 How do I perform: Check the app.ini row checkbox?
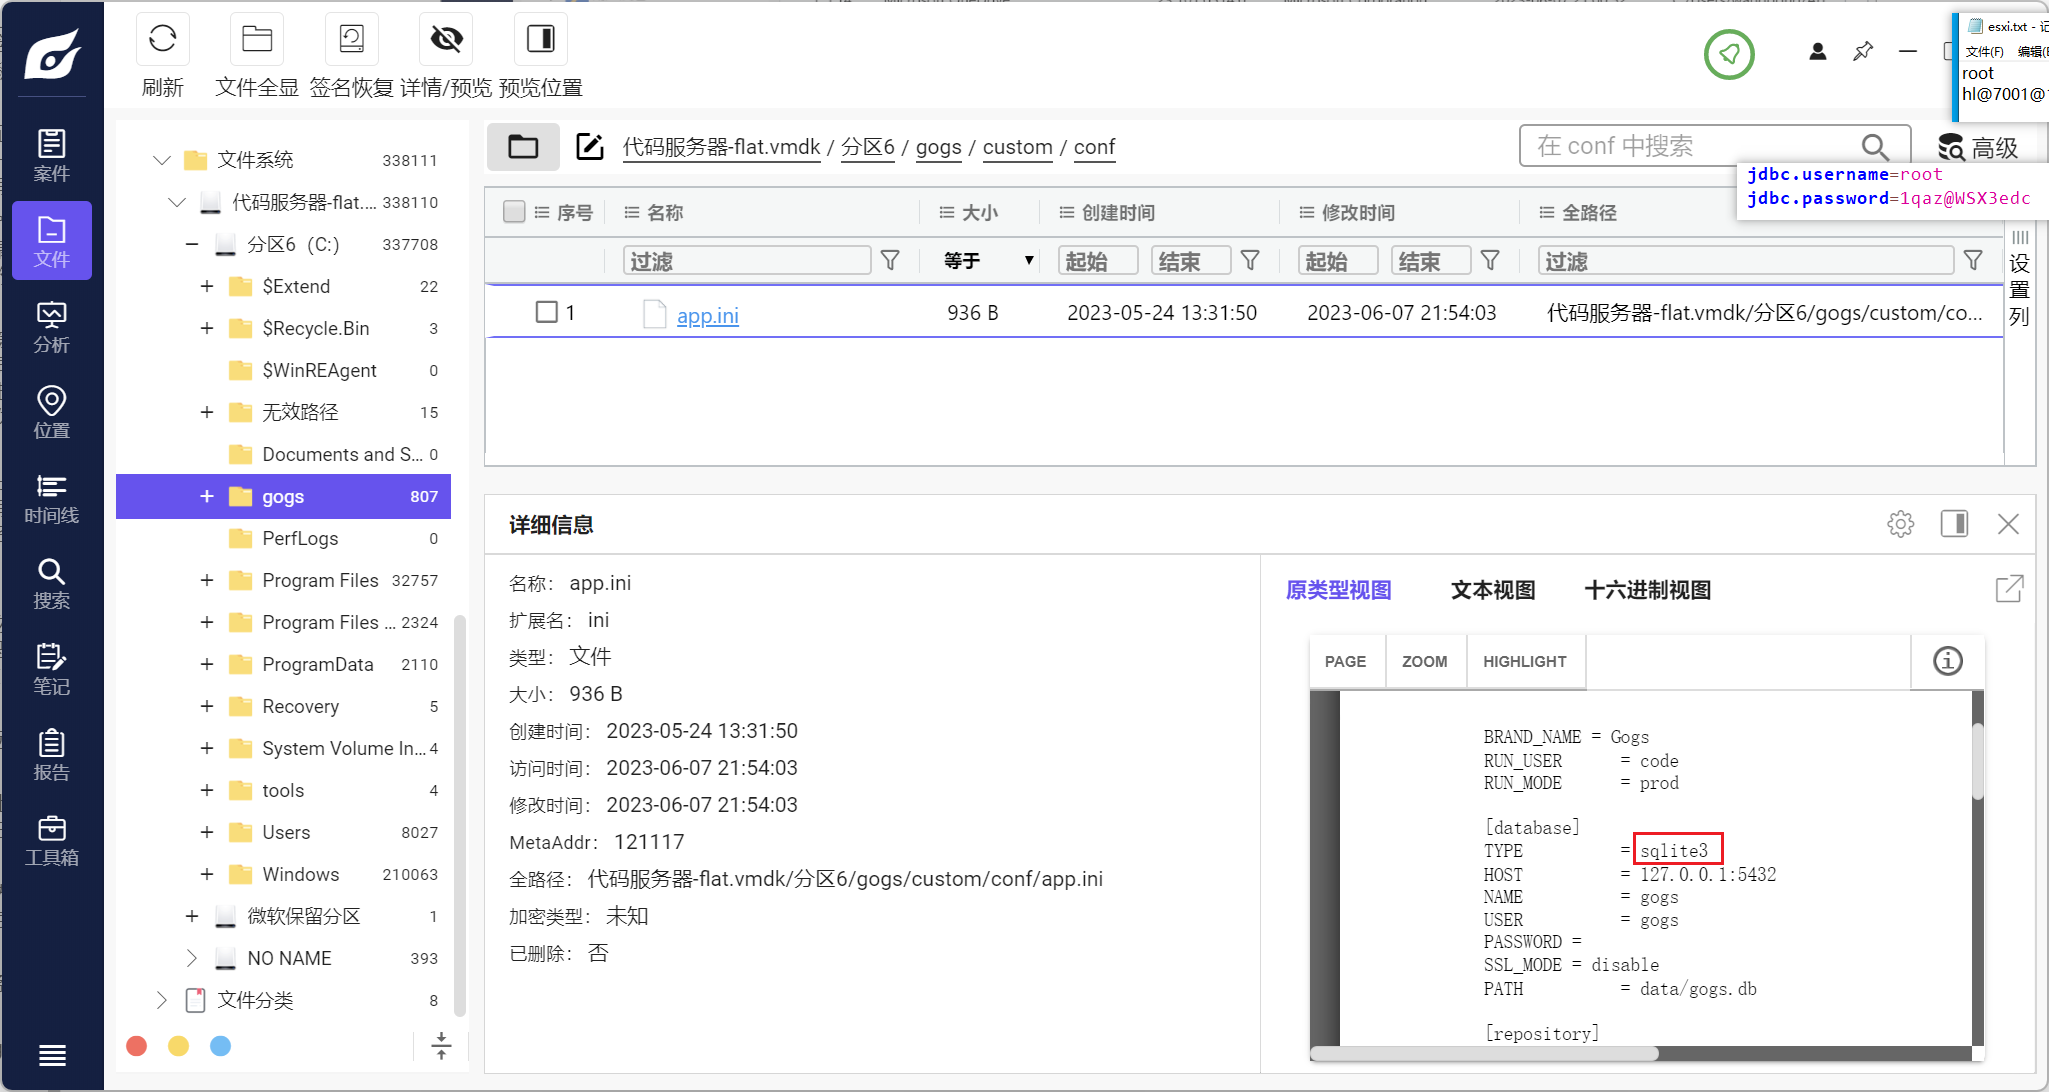(546, 312)
